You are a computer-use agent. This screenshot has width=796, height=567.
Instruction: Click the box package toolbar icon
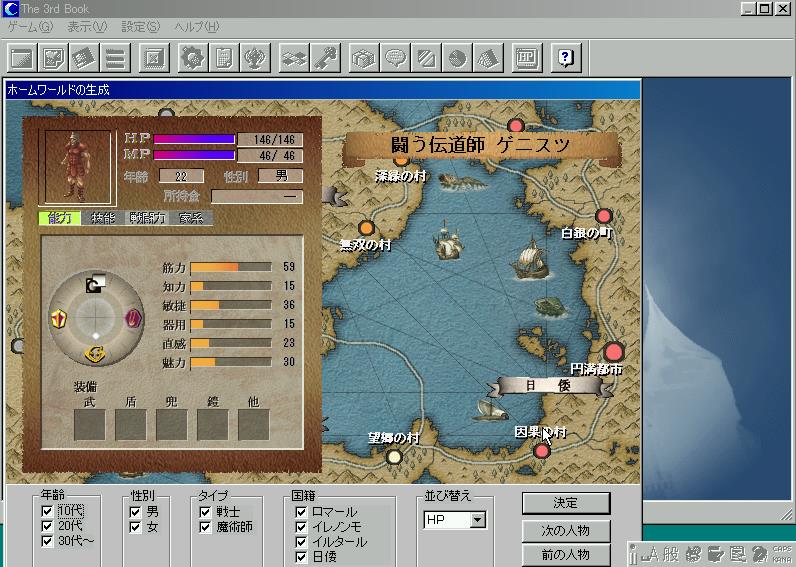tap(364, 57)
